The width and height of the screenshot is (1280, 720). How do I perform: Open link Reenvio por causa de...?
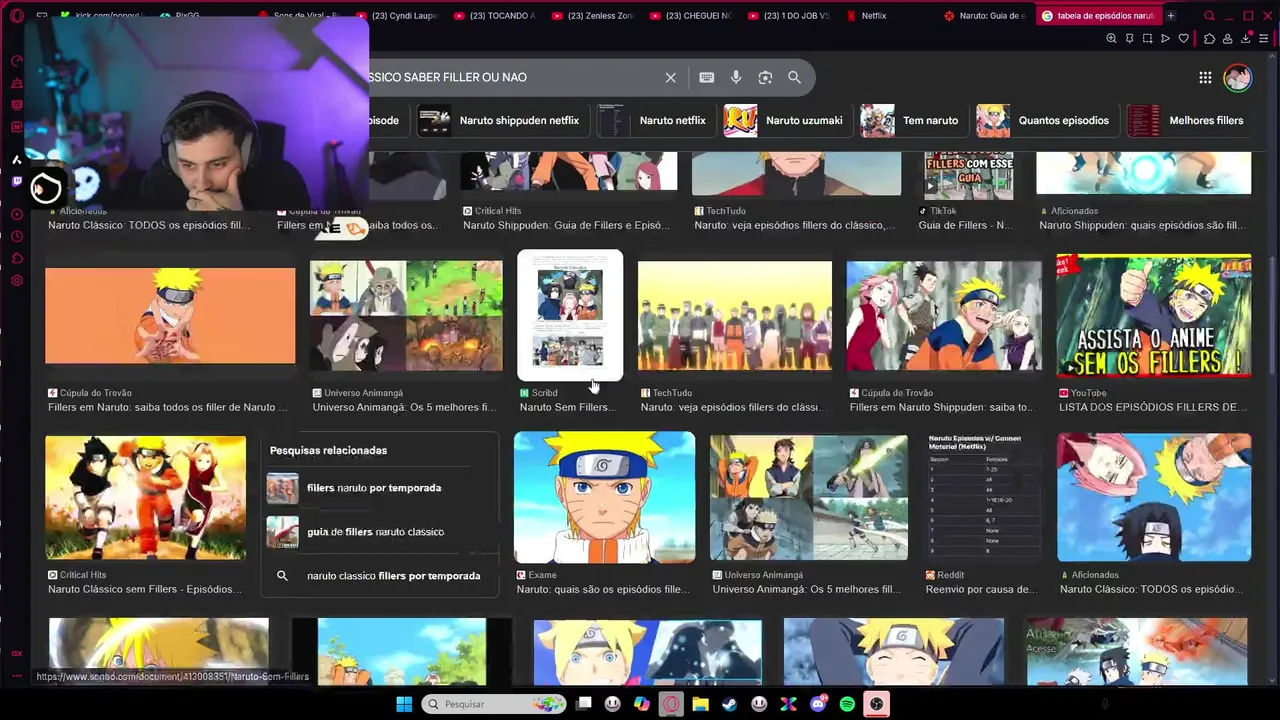(981, 589)
